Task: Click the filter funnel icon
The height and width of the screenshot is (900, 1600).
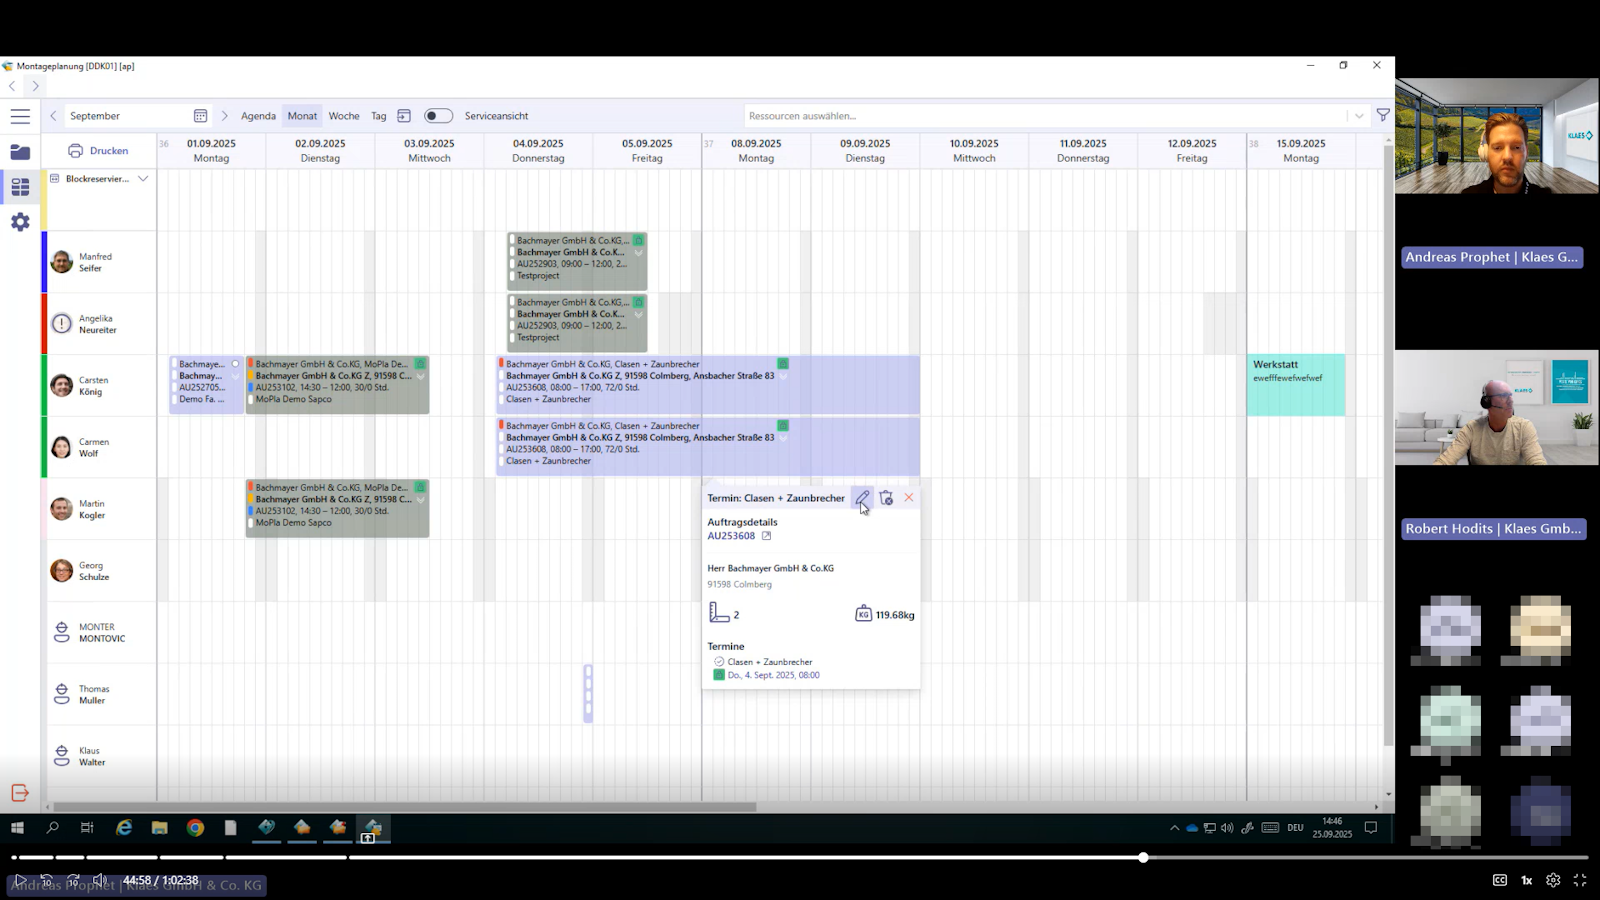Action: pos(1383,116)
